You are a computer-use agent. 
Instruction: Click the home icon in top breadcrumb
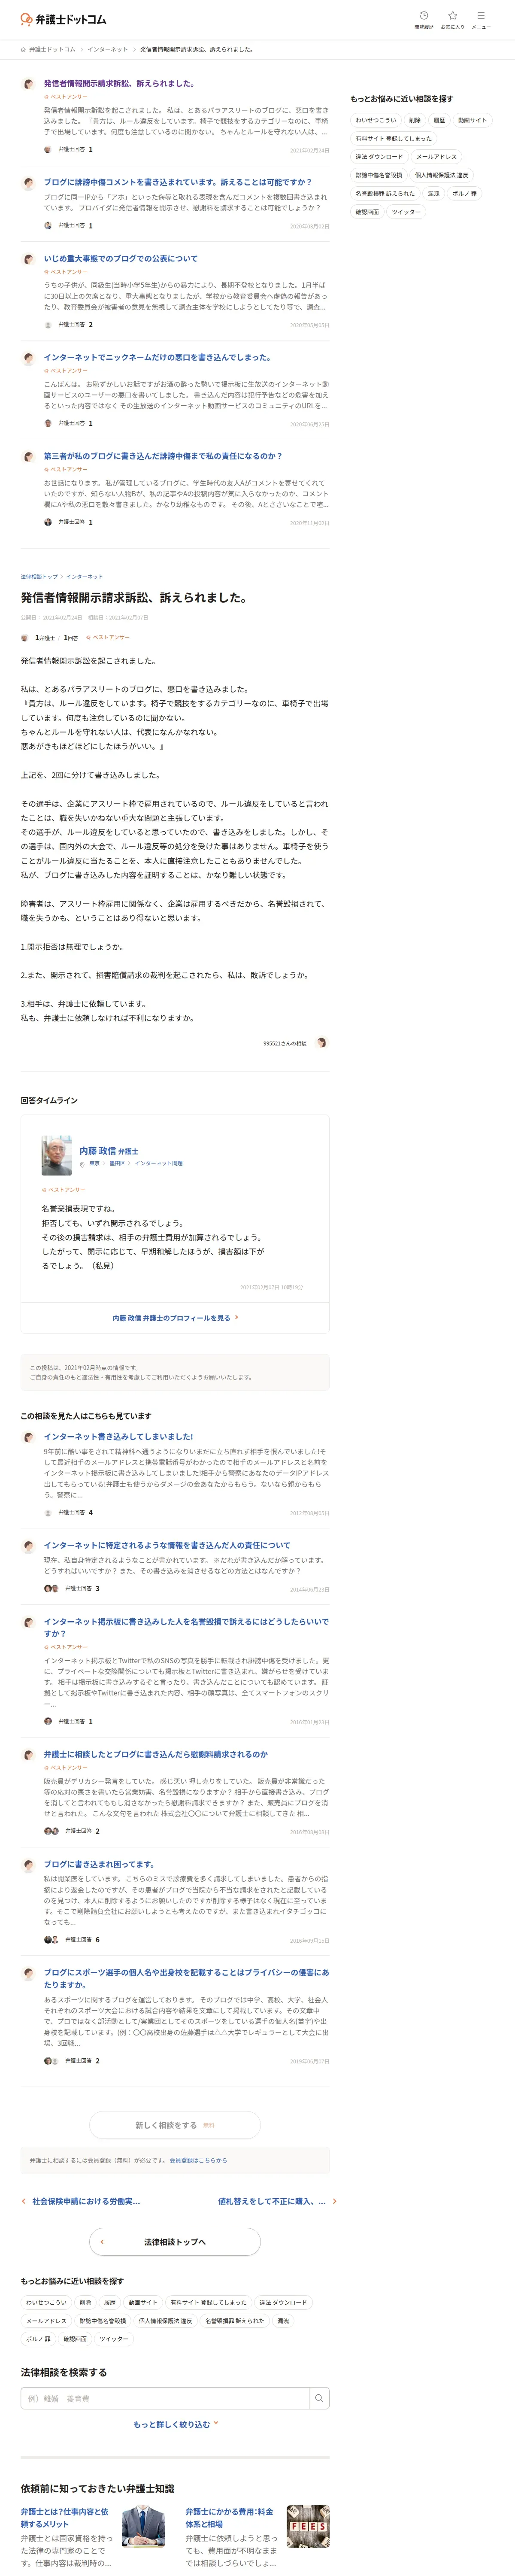23,49
